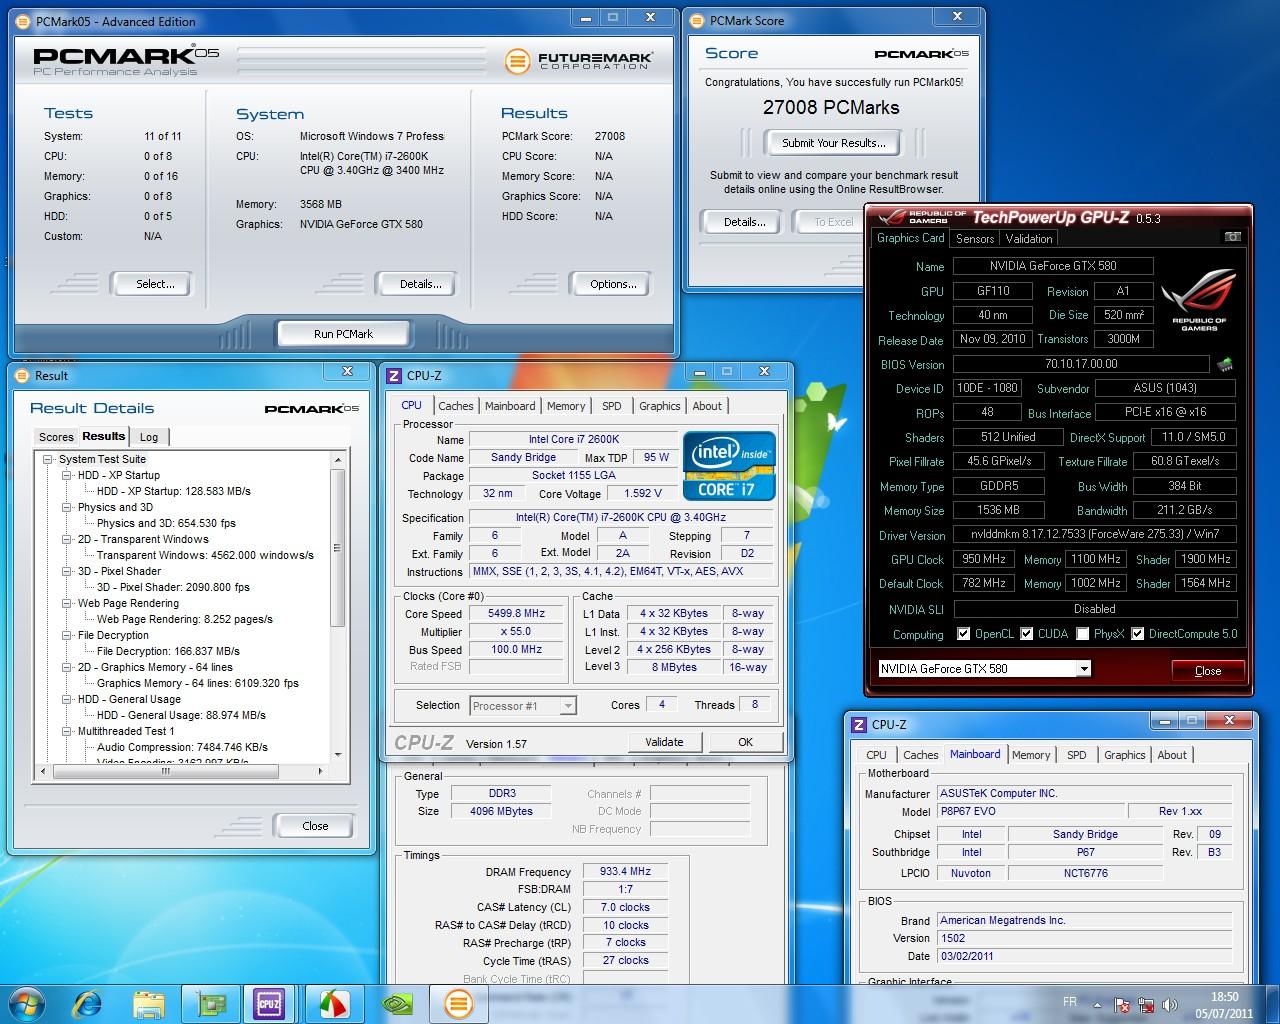Show hidden tray icons arrow
Screen dimensions: 1280x1024
[1098, 1005]
